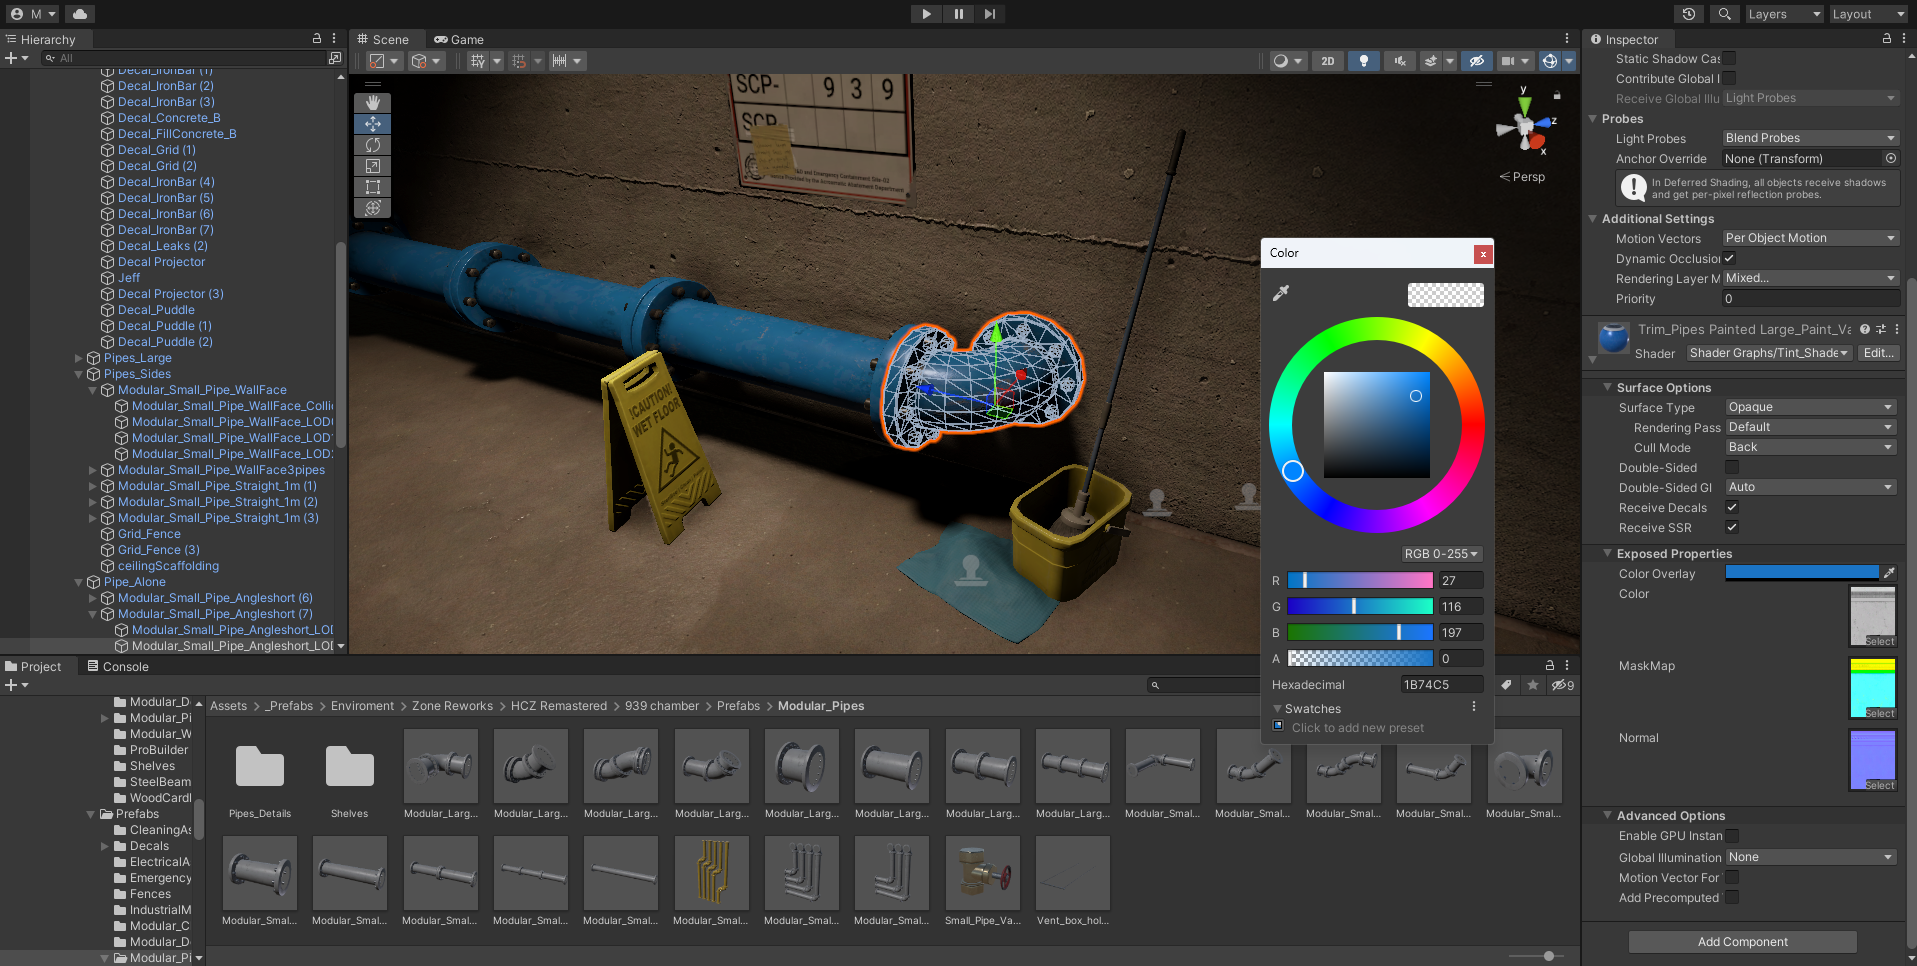Image resolution: width=1917 pixels, height=966 pixels.
Task: Open the Swatches options kebab menu
Action: [x=1474, y=707]
